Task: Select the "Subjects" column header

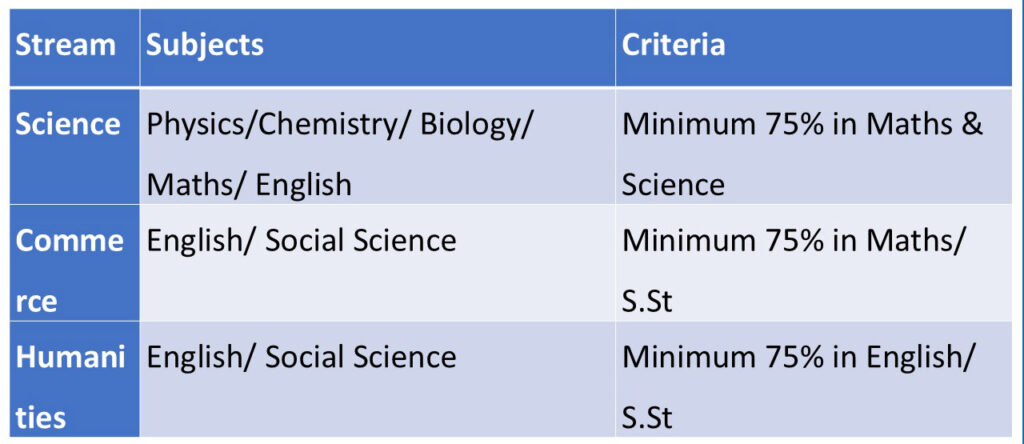Action: 205,46
